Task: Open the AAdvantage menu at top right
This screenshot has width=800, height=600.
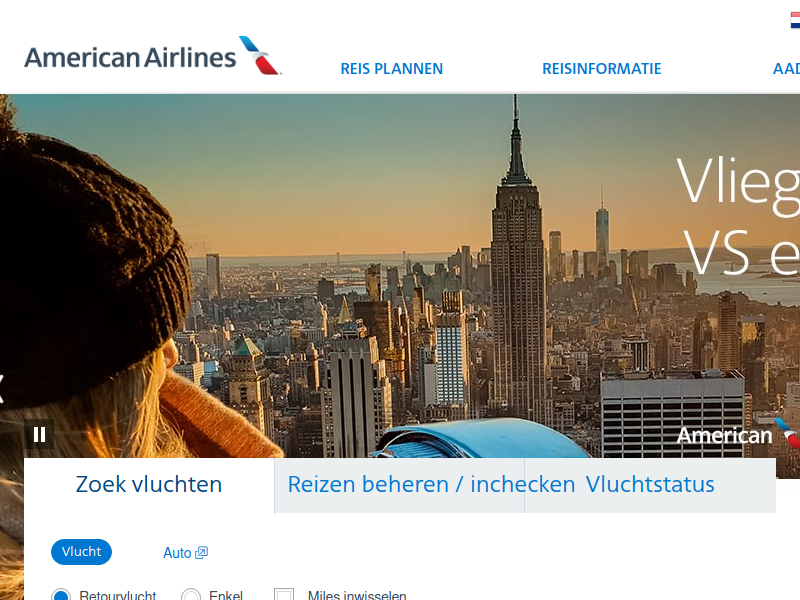Action: [x=786, y=69]
